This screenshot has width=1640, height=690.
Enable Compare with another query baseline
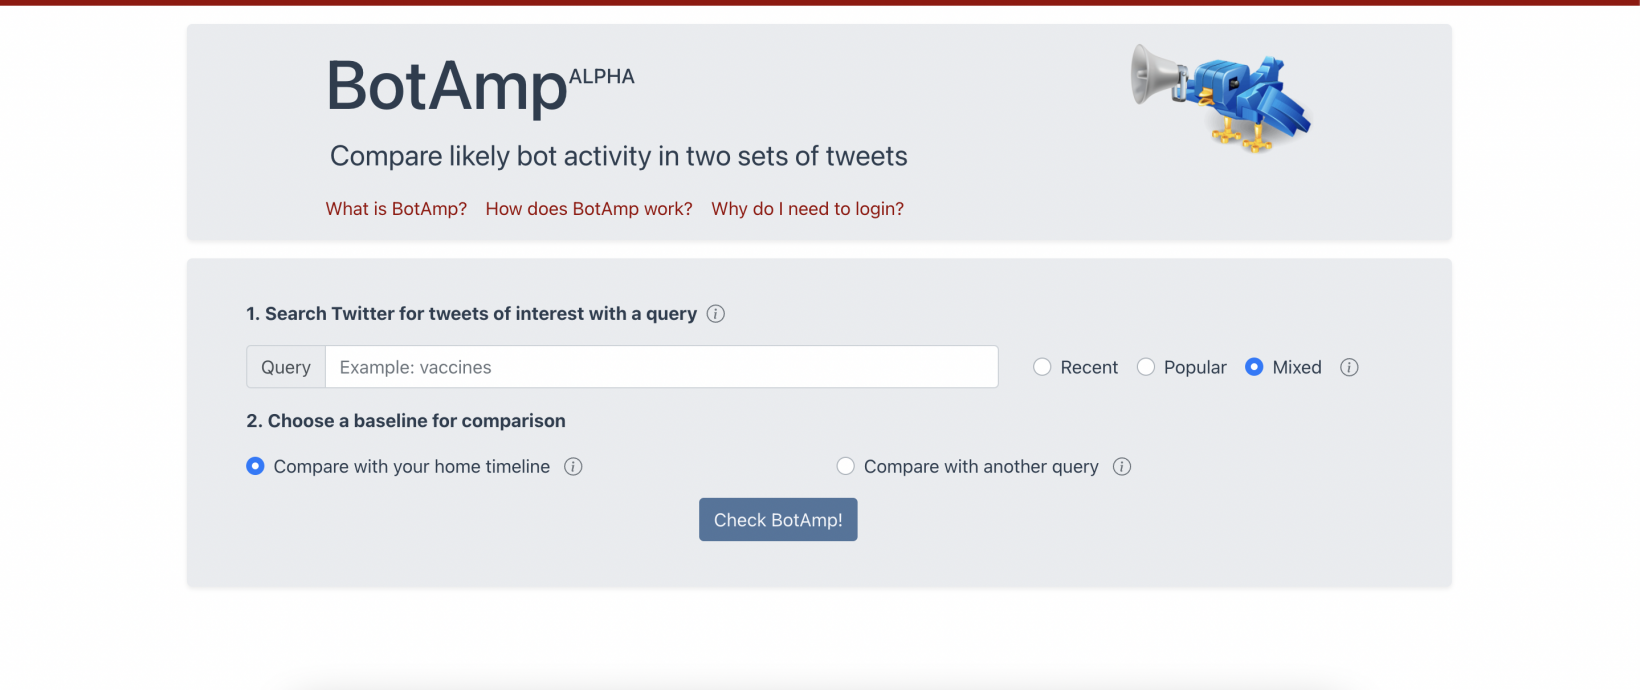point(845,466)
